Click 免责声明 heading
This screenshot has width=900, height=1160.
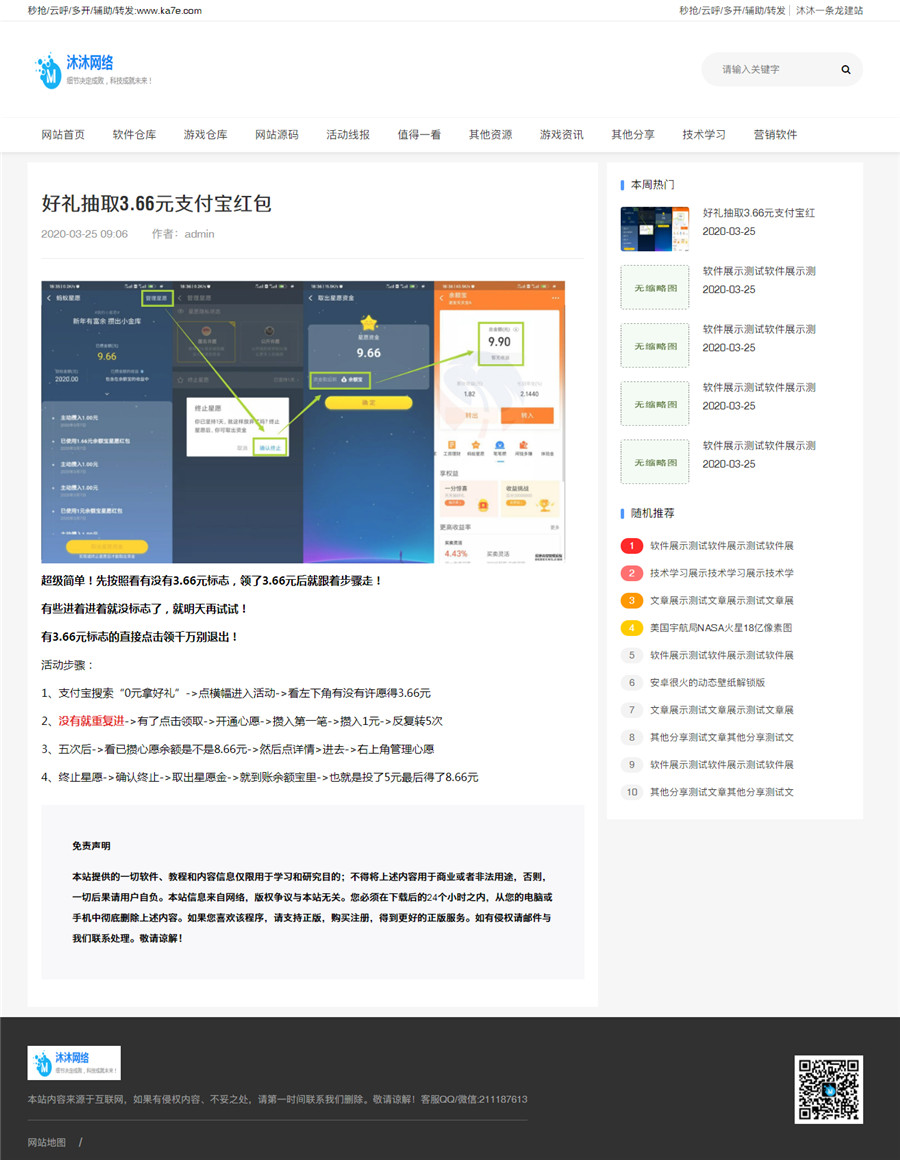pyautogui.click(x=91, y=846)
